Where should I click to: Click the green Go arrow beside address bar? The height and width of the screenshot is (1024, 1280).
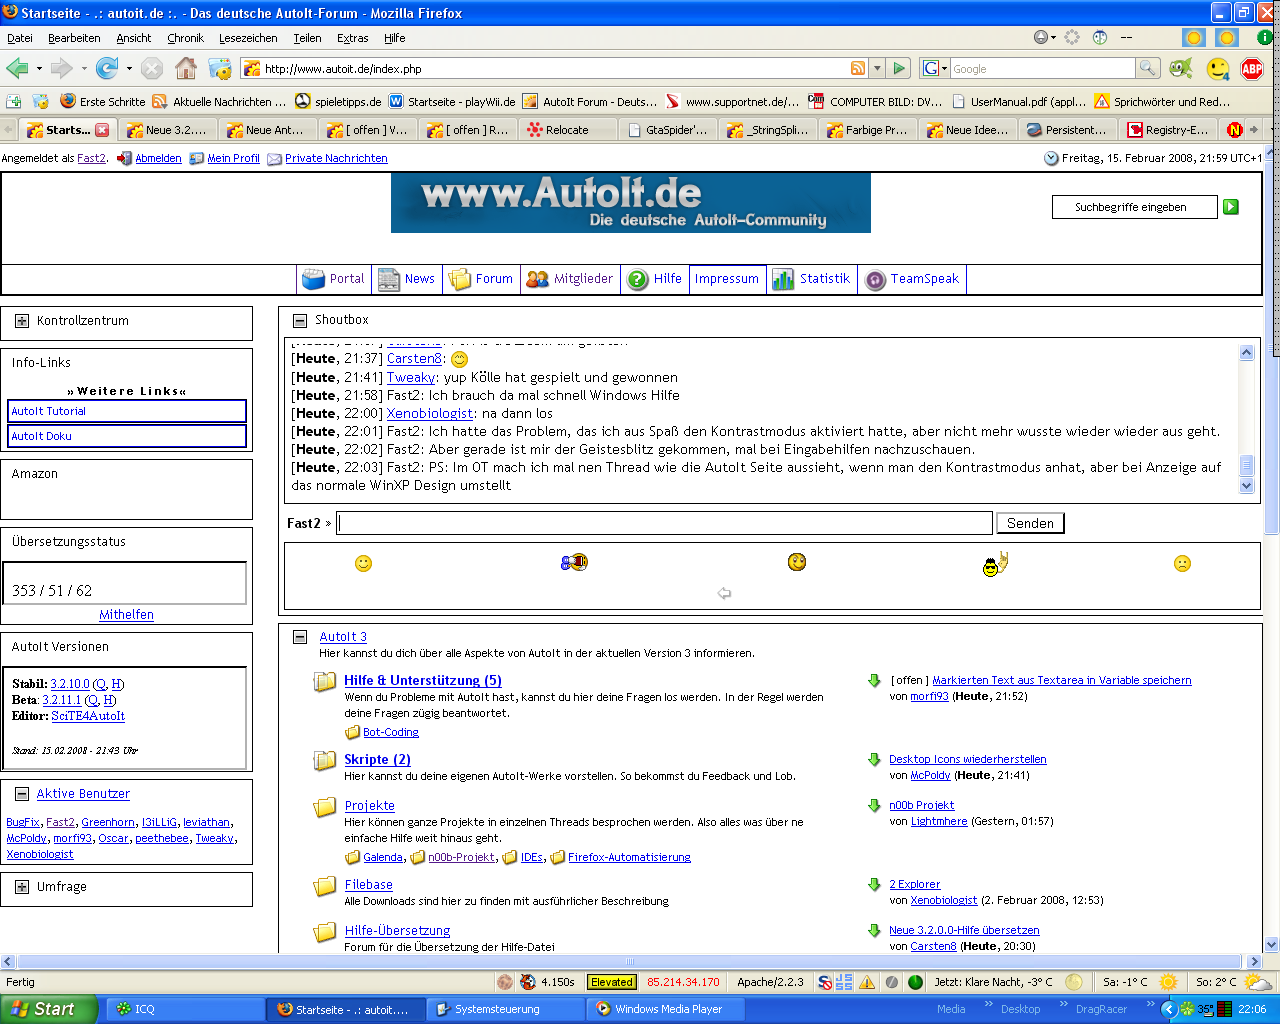click(x=900, y=68)
